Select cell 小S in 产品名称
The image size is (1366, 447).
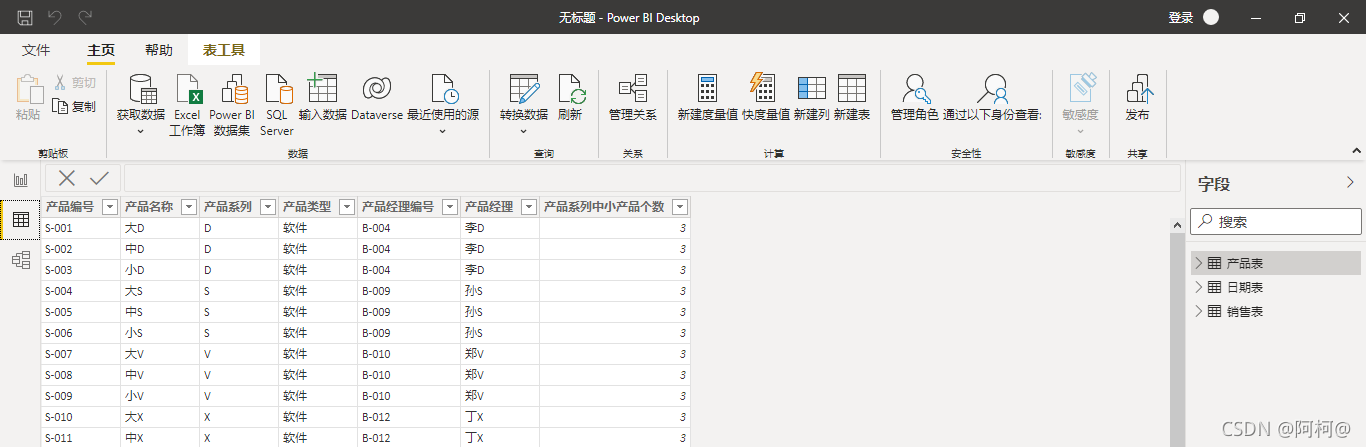pyautogui.click(x=160, y=333)
